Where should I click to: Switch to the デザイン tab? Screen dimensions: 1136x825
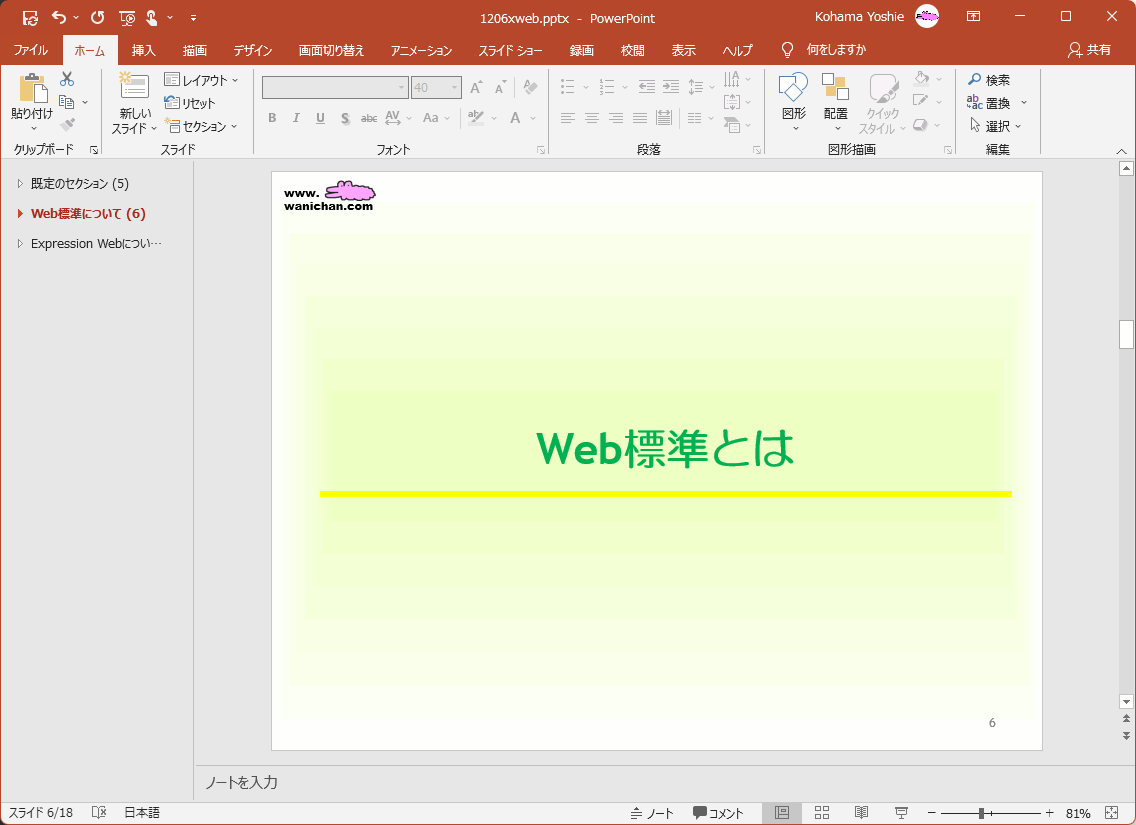(x=252, y=50)
